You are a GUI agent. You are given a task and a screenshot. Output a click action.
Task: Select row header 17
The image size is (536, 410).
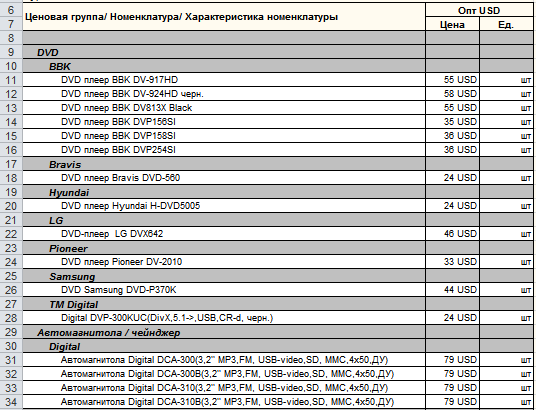pos(11,164)
